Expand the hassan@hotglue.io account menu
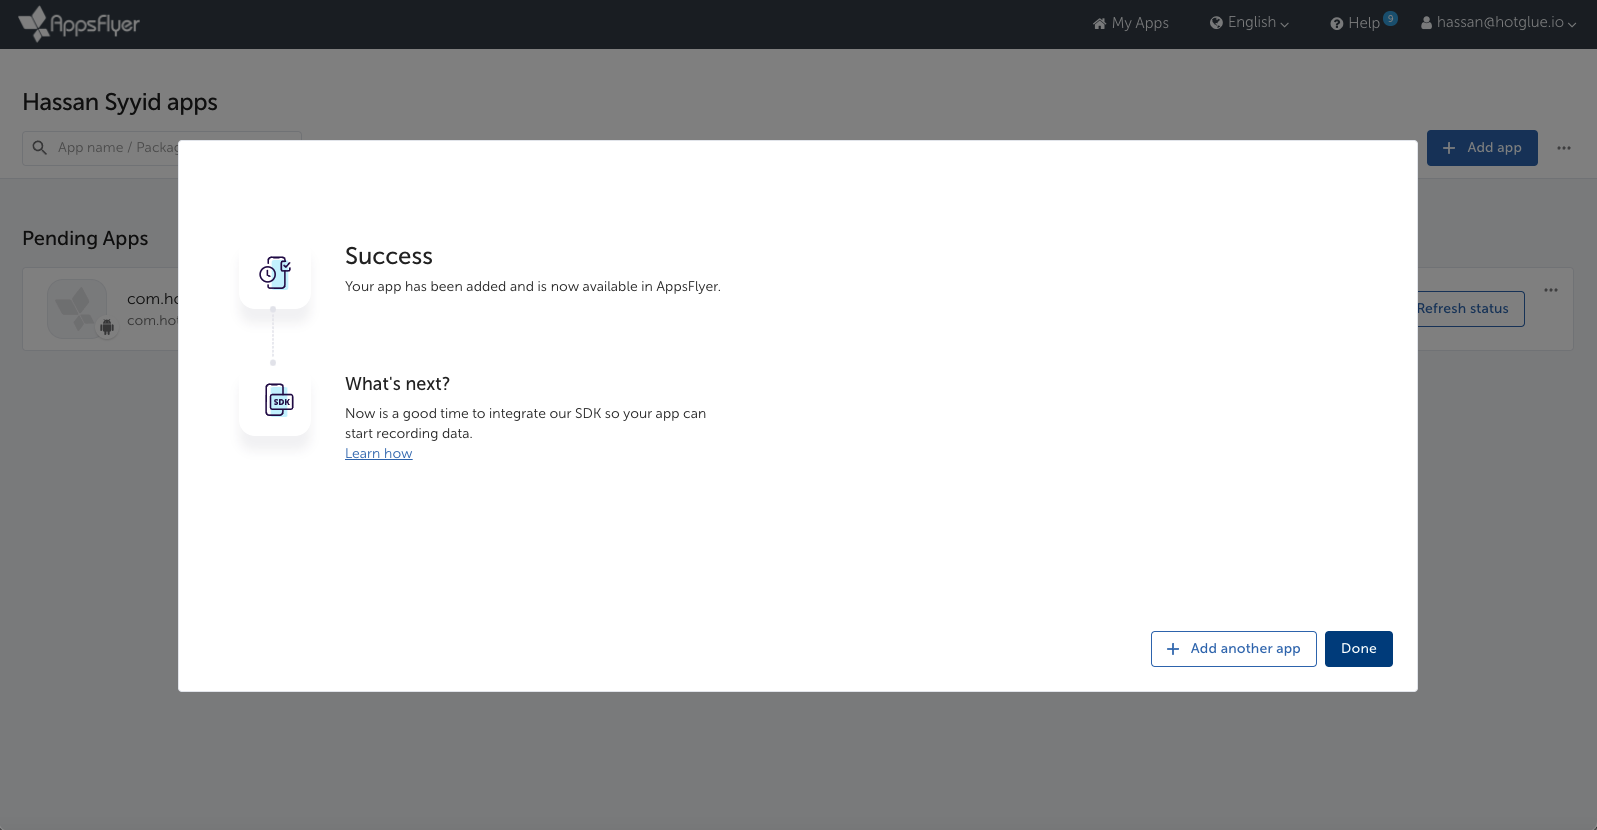This screenshot has width=1597, height=830. pyautogui.click(x=1498, y=23)
